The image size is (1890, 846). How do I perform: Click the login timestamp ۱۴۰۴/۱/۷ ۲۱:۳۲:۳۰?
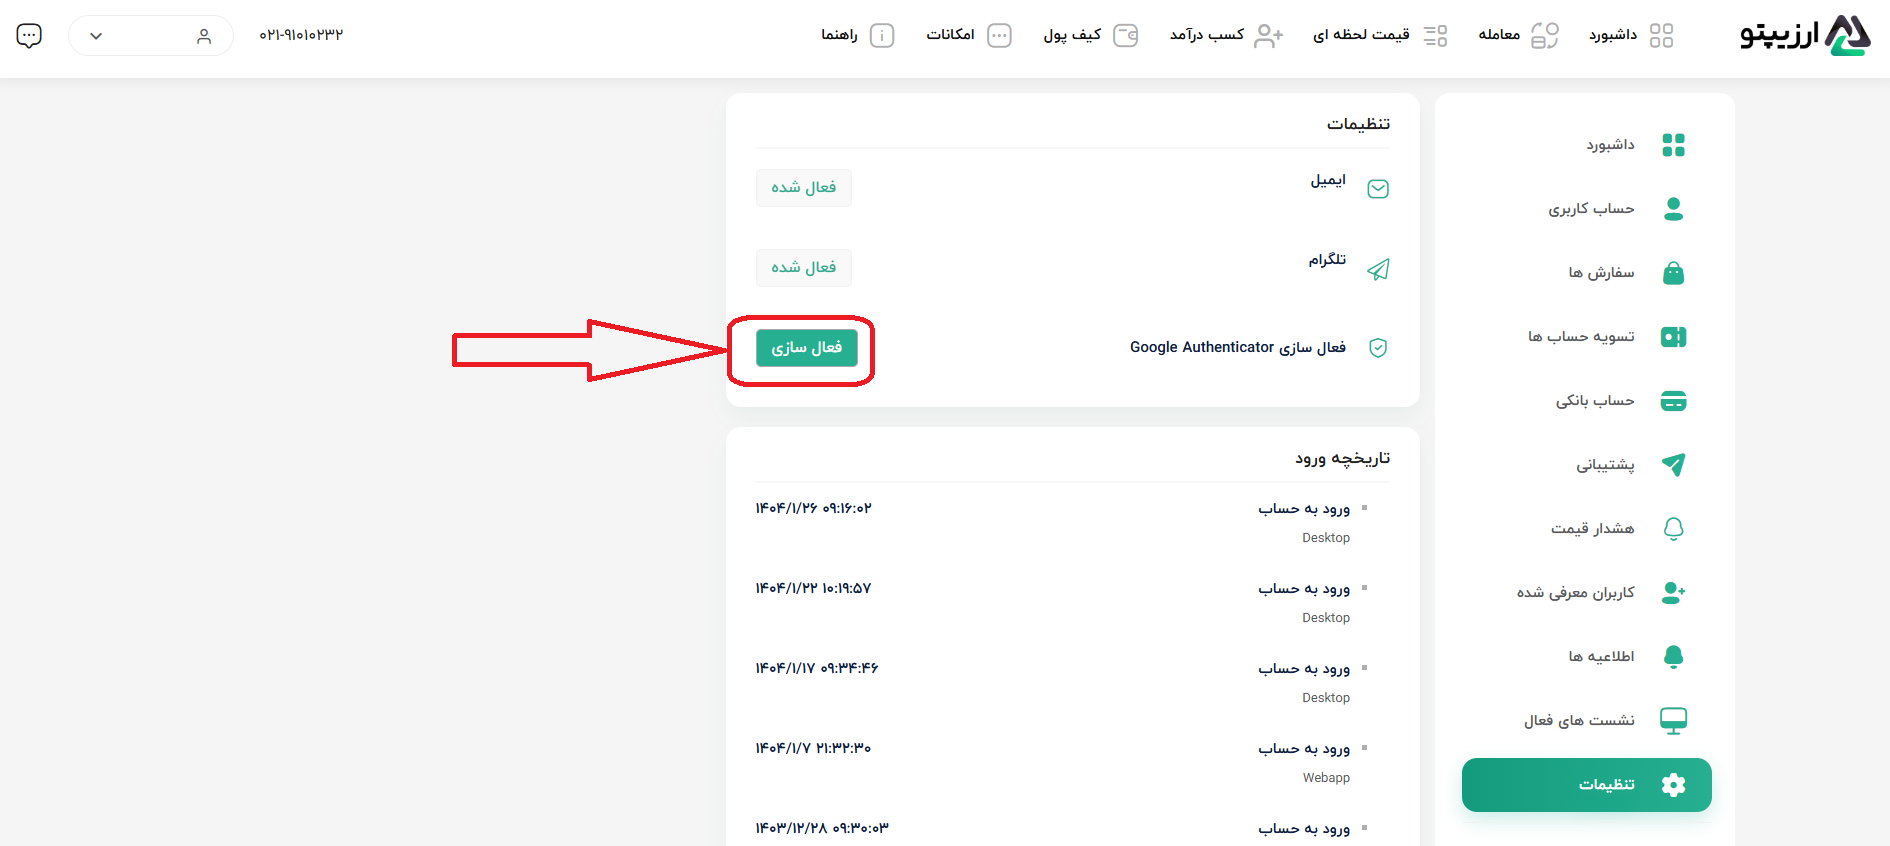[x=813, y=748]
